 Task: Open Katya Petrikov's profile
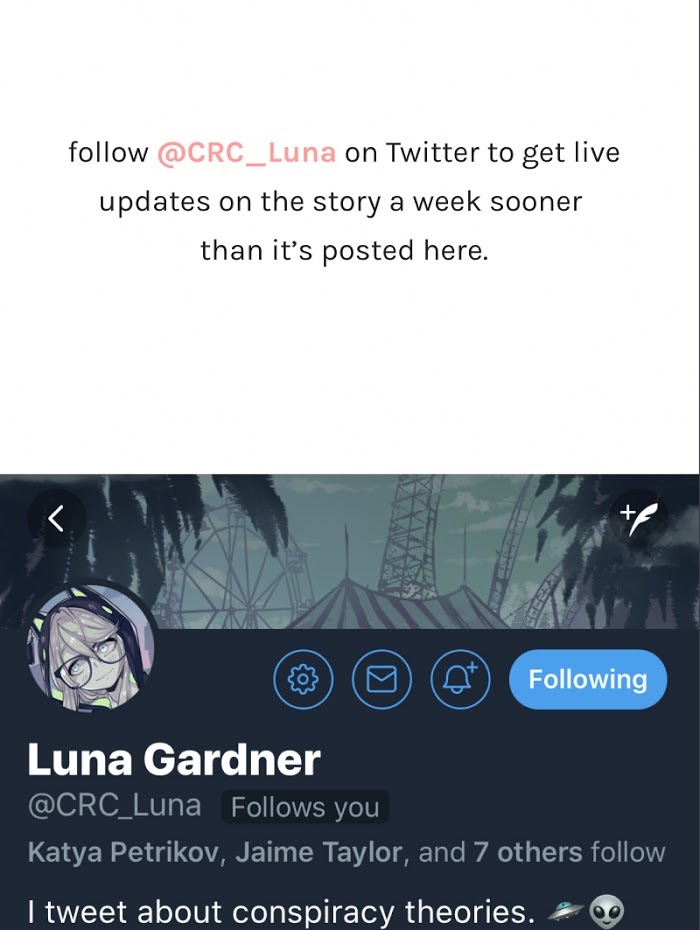coord(124,852)
